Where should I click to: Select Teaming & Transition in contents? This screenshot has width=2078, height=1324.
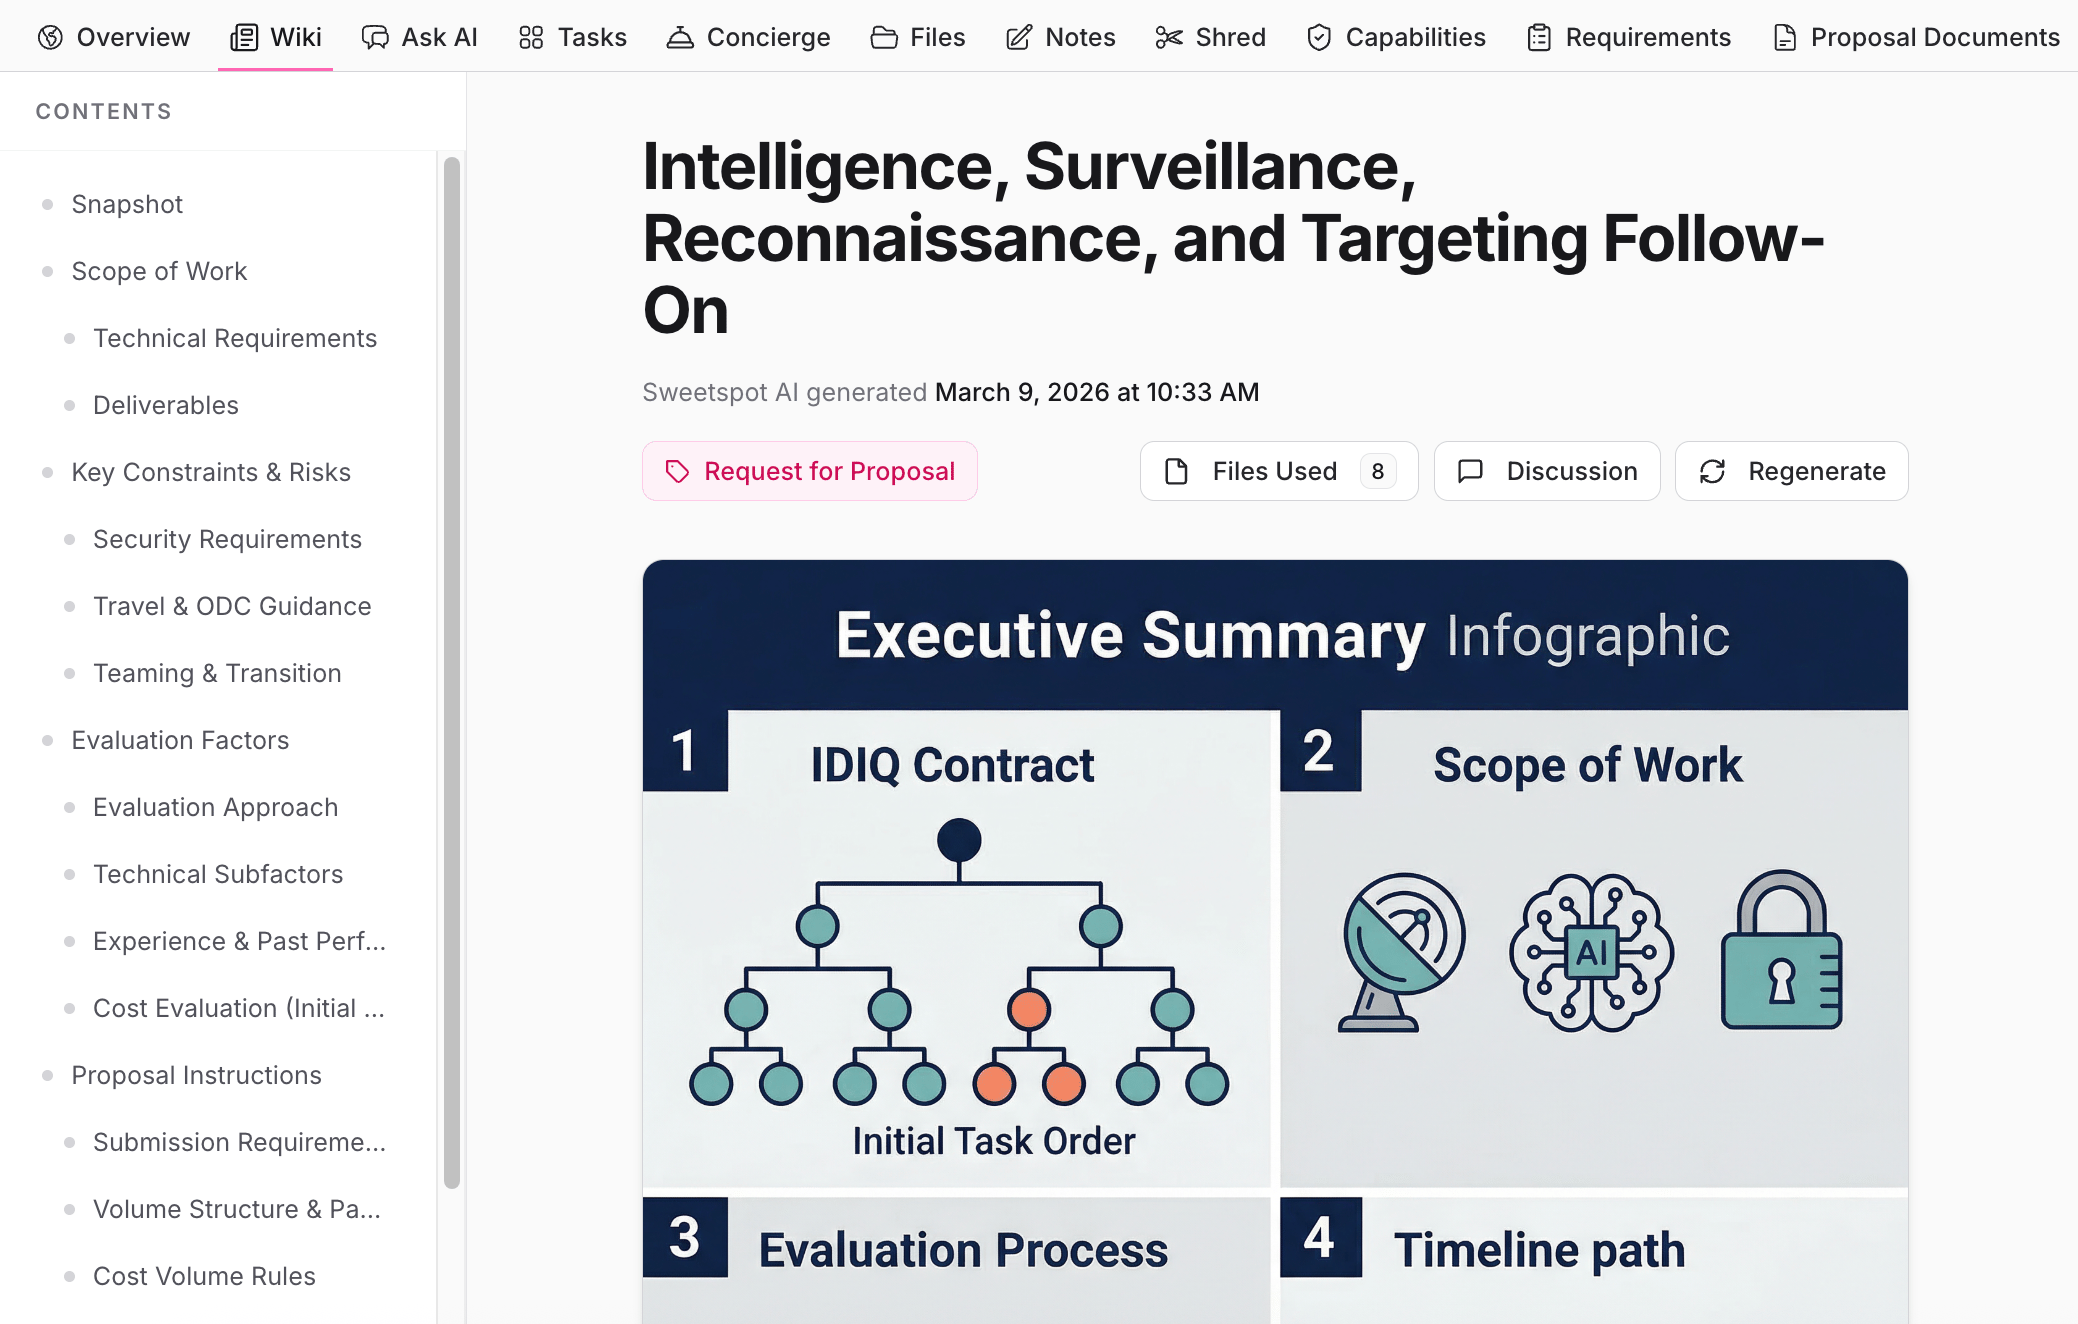[x=217, y=673]
